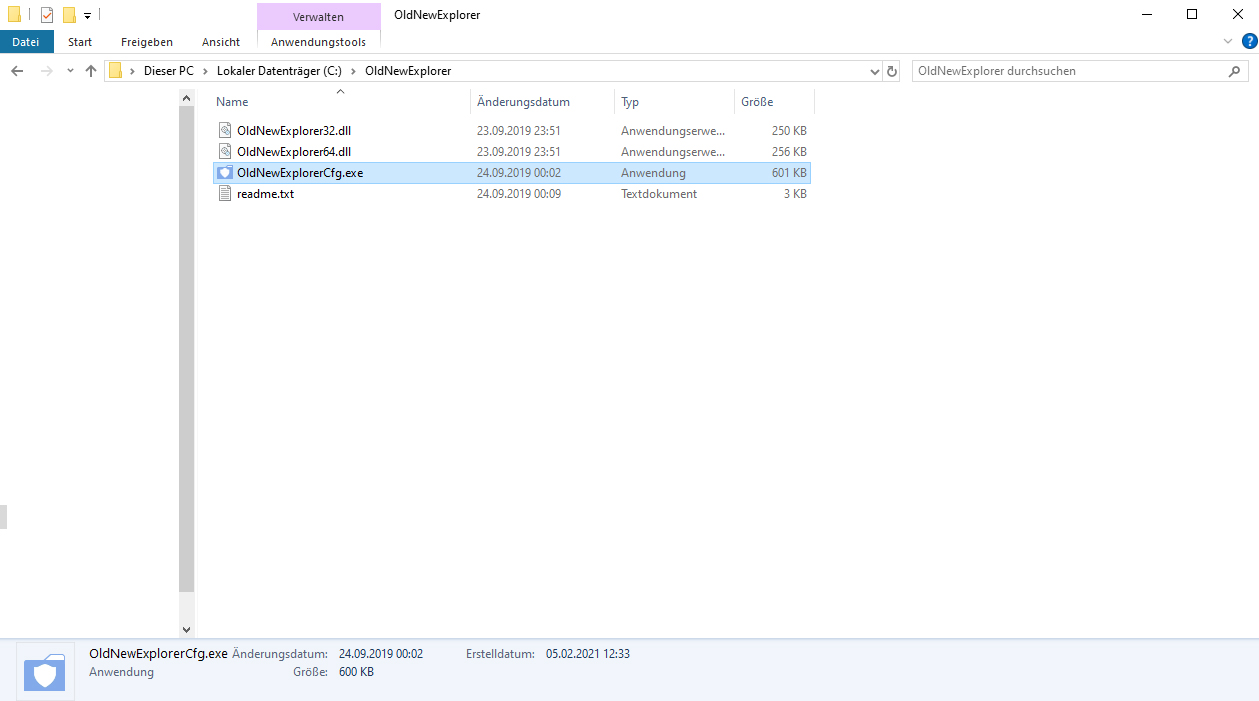Click the file name OldNewExplorerCfg.exe
Viewport: 1259px width, 701px height.
point(300,172)
